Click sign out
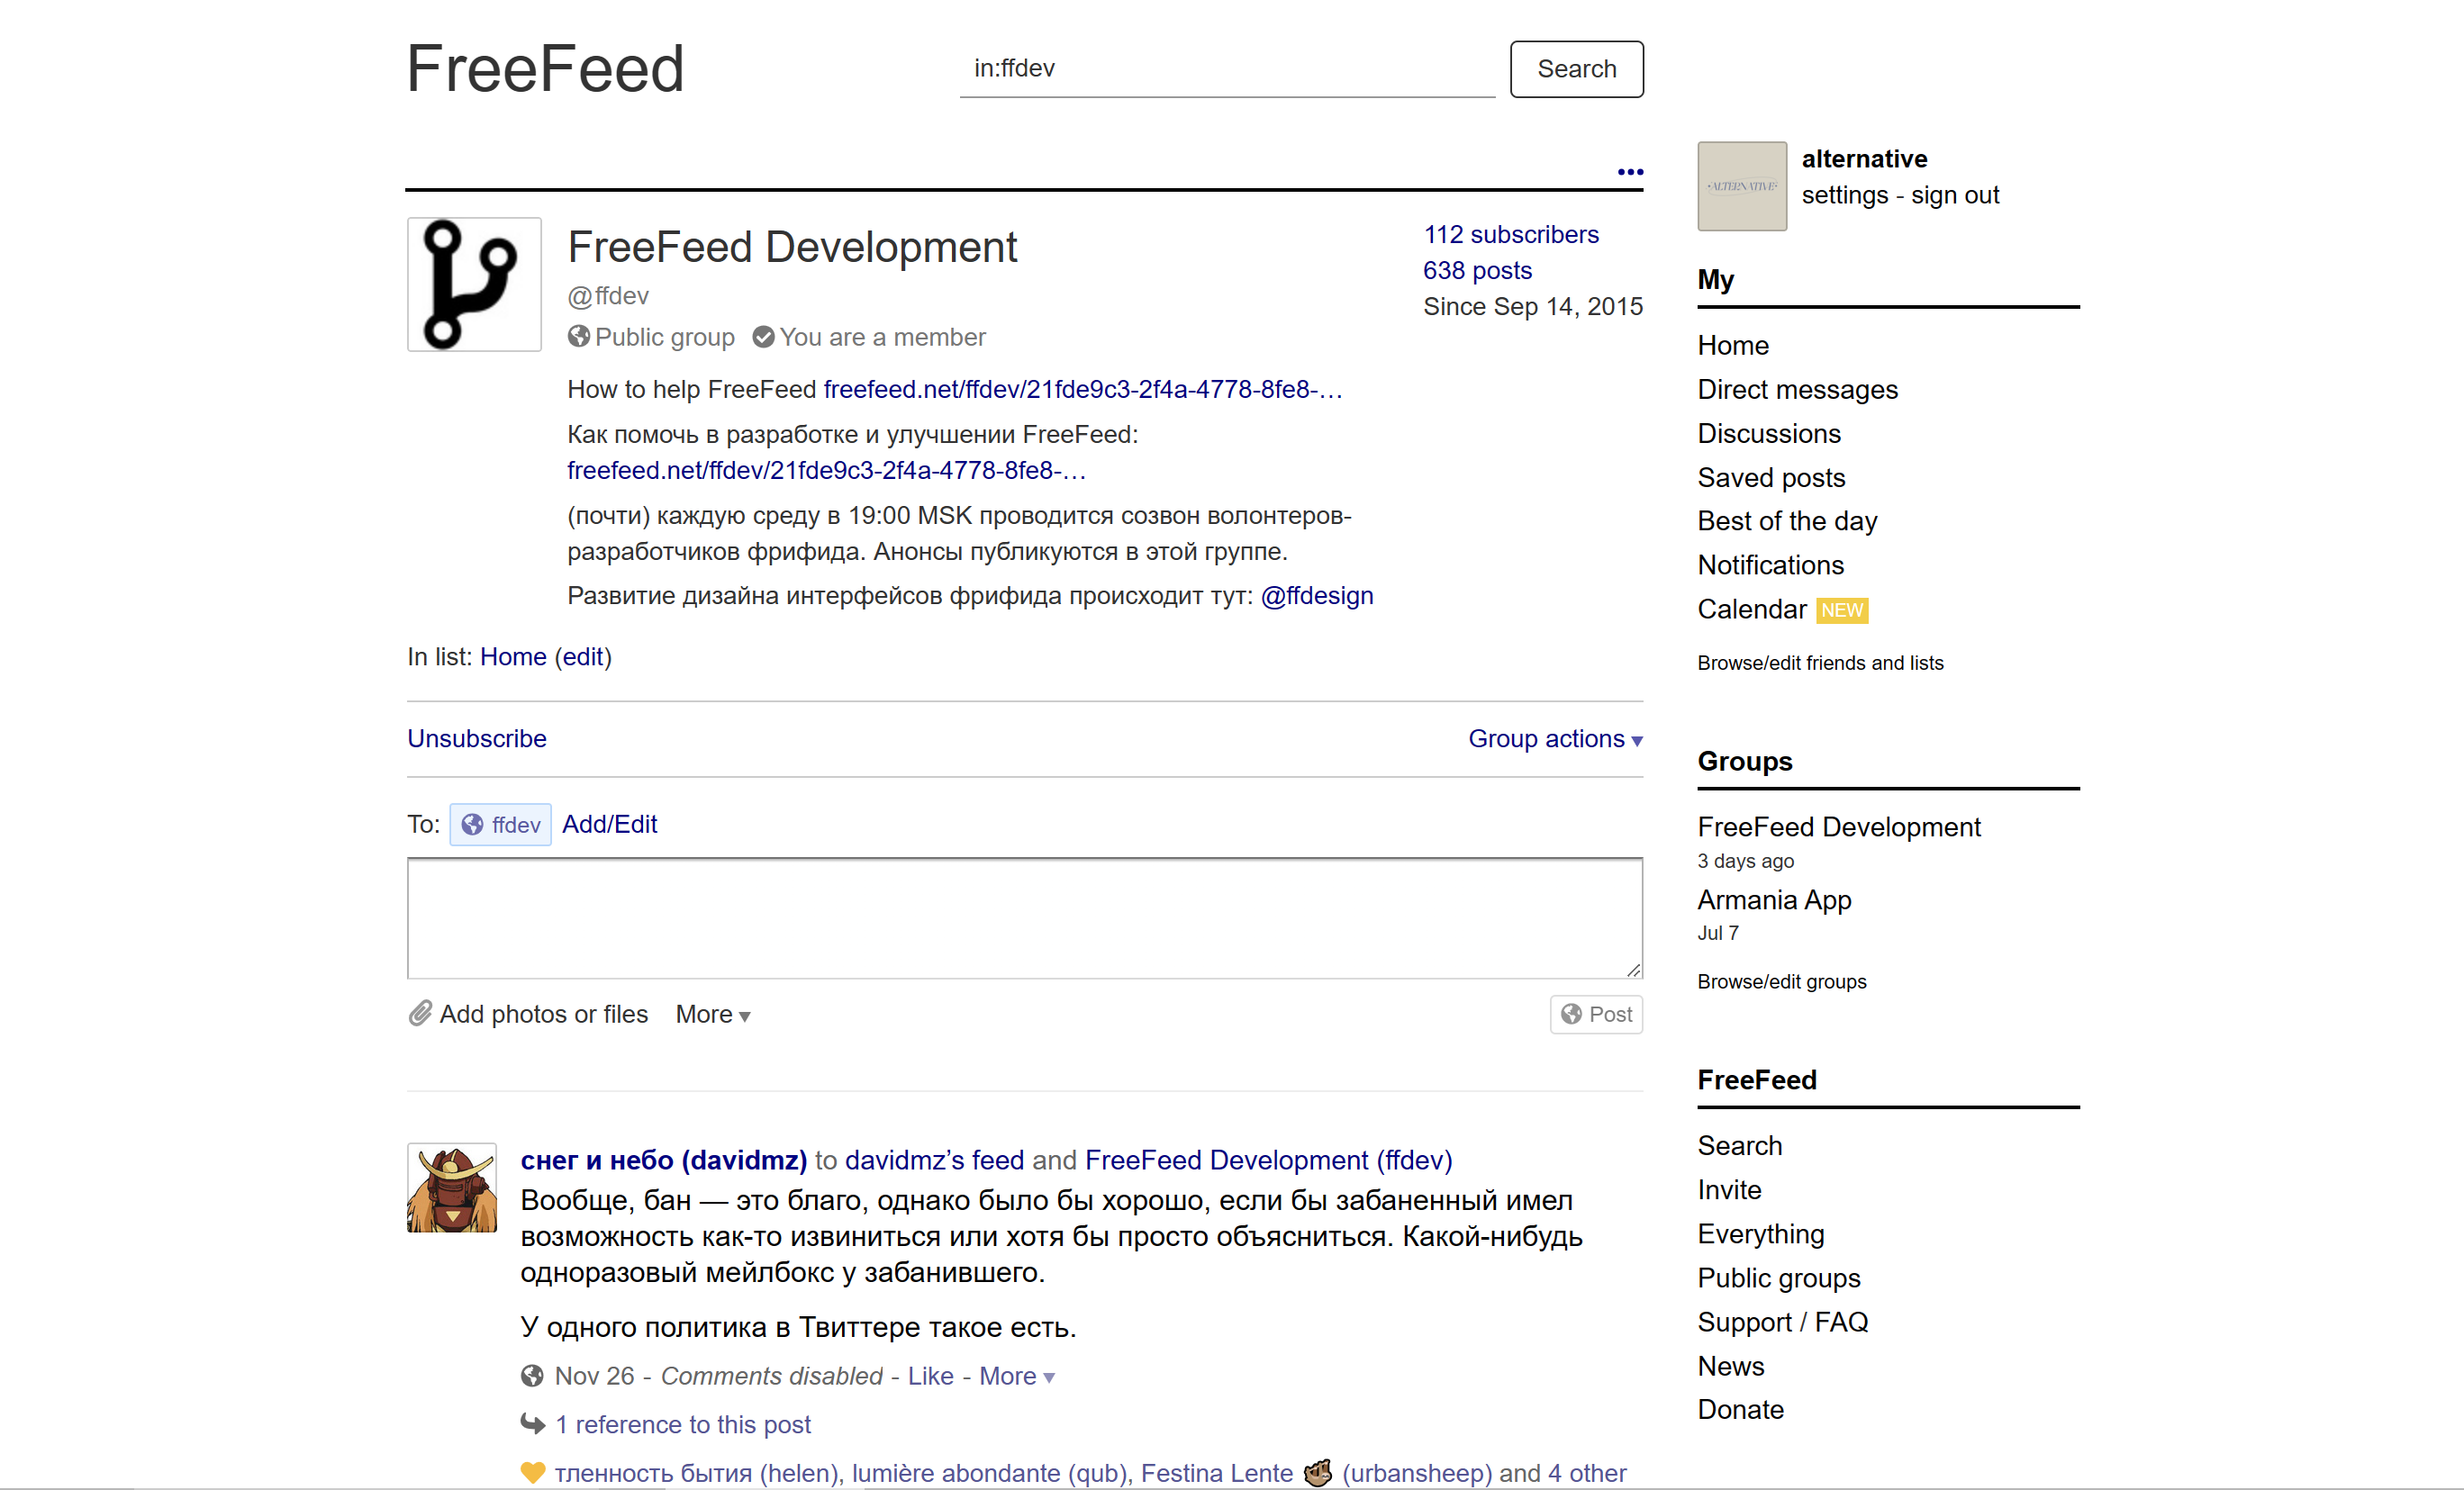This screenshot has height=1490, width=2464. pos(1954,195)
